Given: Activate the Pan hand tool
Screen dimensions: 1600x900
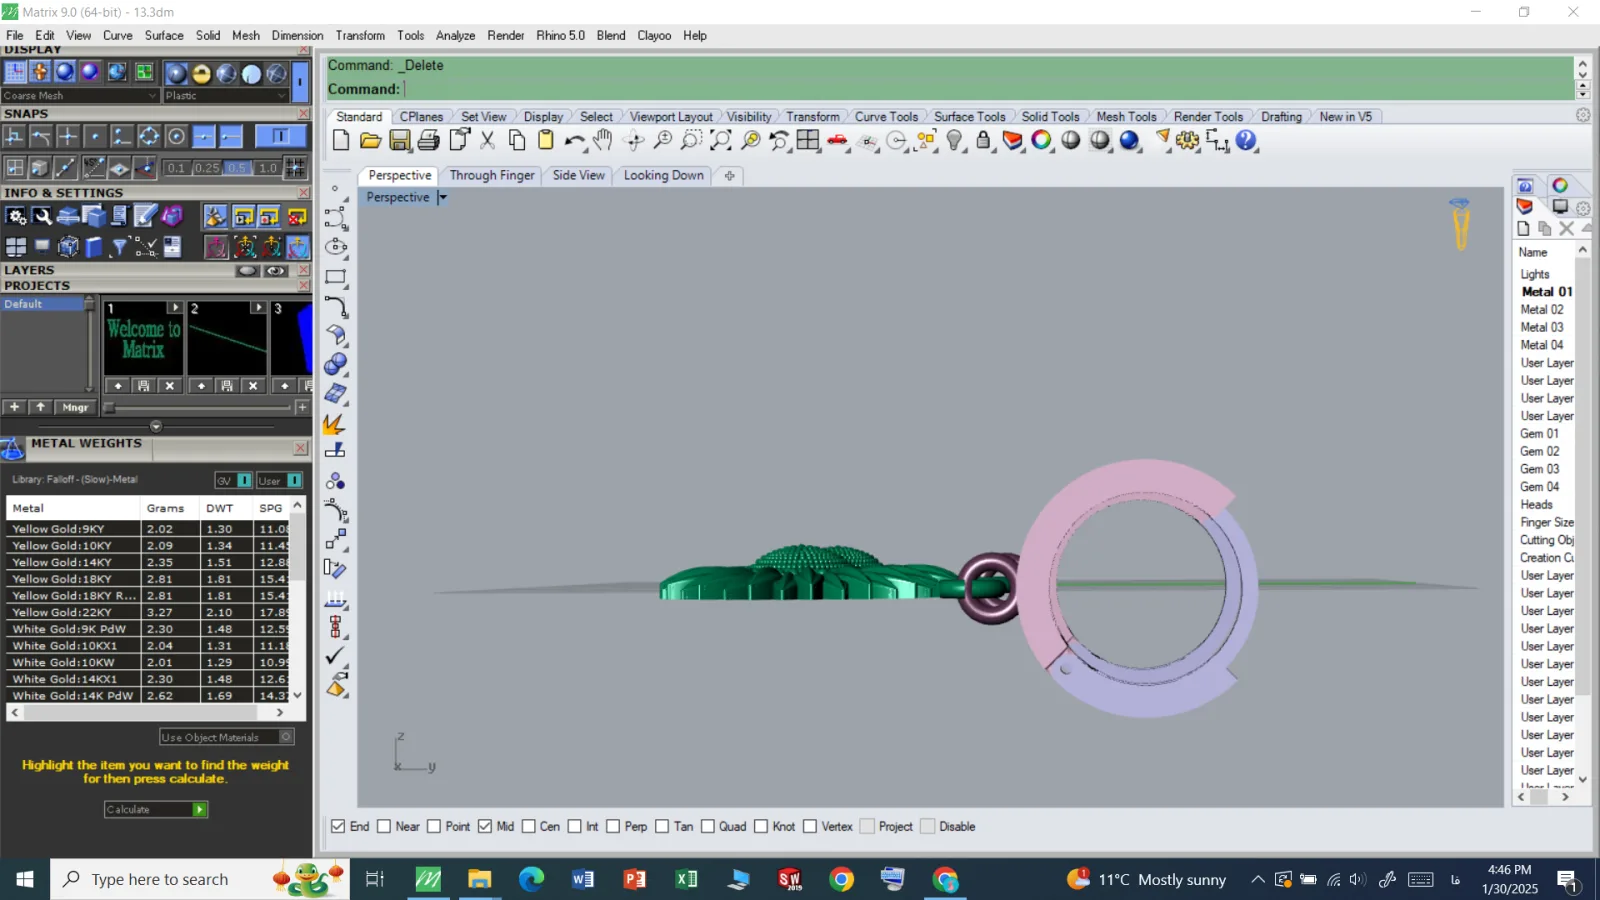Looking at the screenshot, I should (x=602, y=141).
